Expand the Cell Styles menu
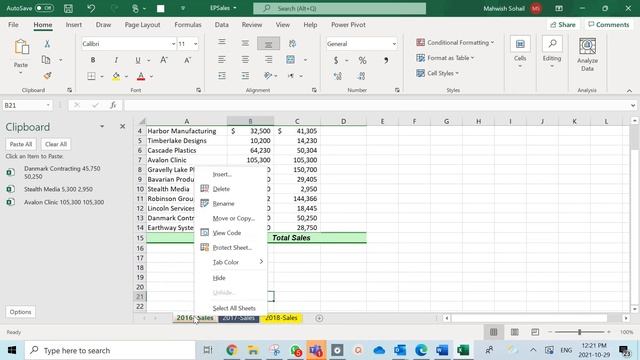This screenshot has width=640, height=360. click(x=437, y=73)
